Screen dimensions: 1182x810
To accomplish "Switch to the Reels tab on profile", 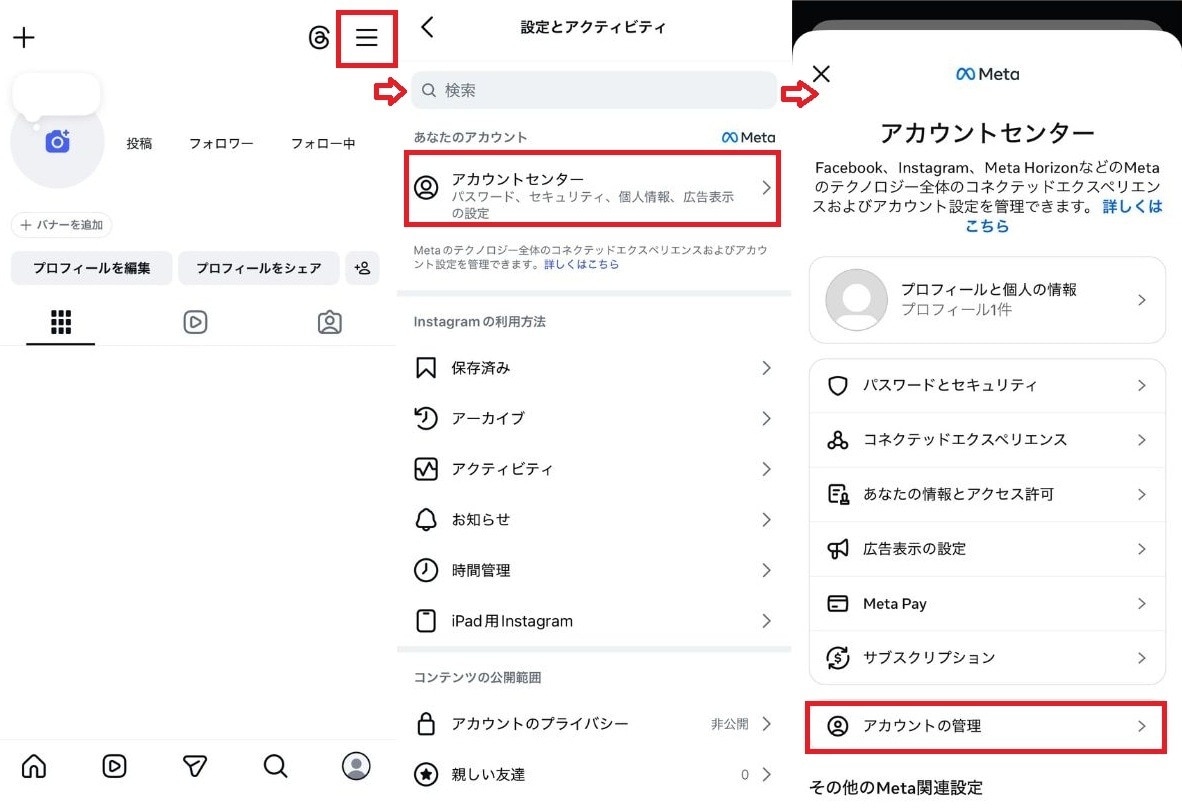I will 195,322.
